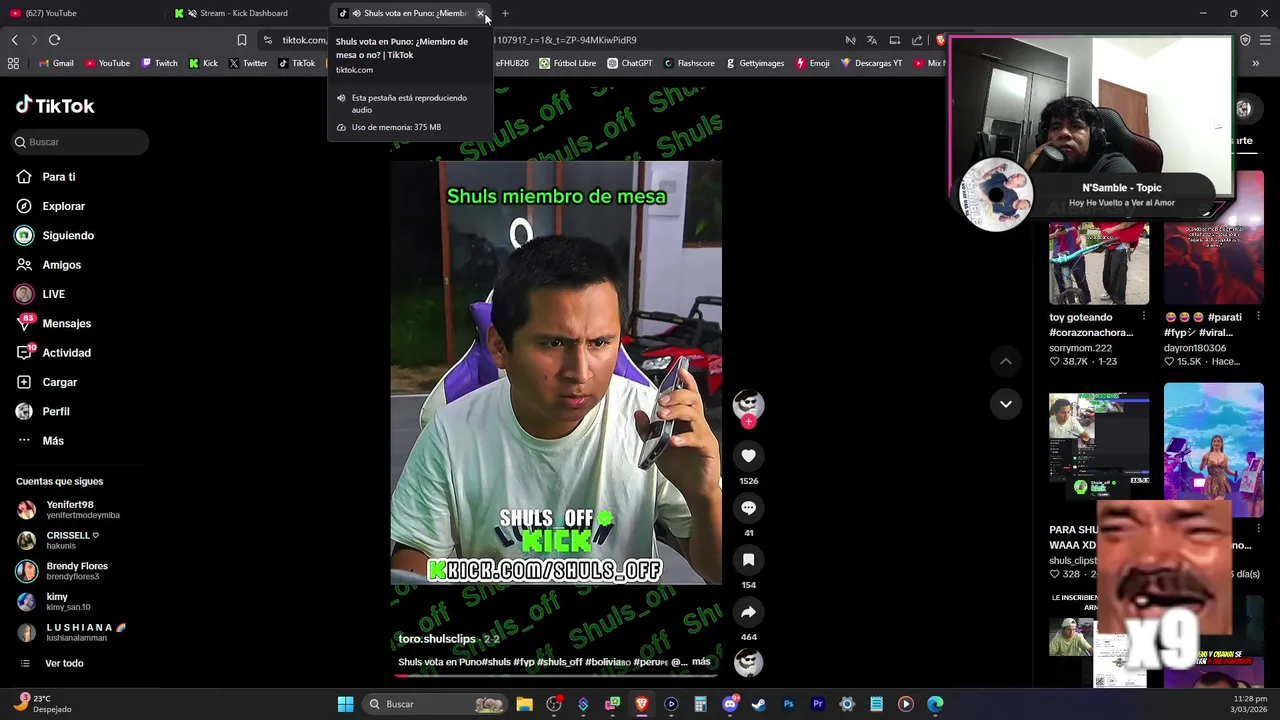The image size is (1280, 720).
Task: Open Brave browser from taskbar
Action: 642,704
